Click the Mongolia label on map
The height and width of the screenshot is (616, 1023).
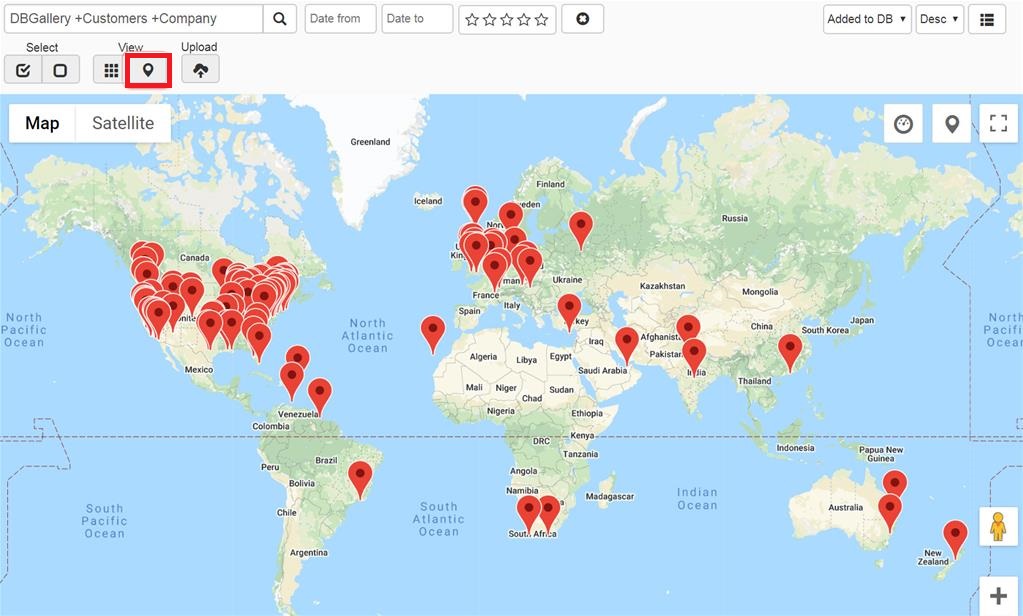click(x=759, y=292)
